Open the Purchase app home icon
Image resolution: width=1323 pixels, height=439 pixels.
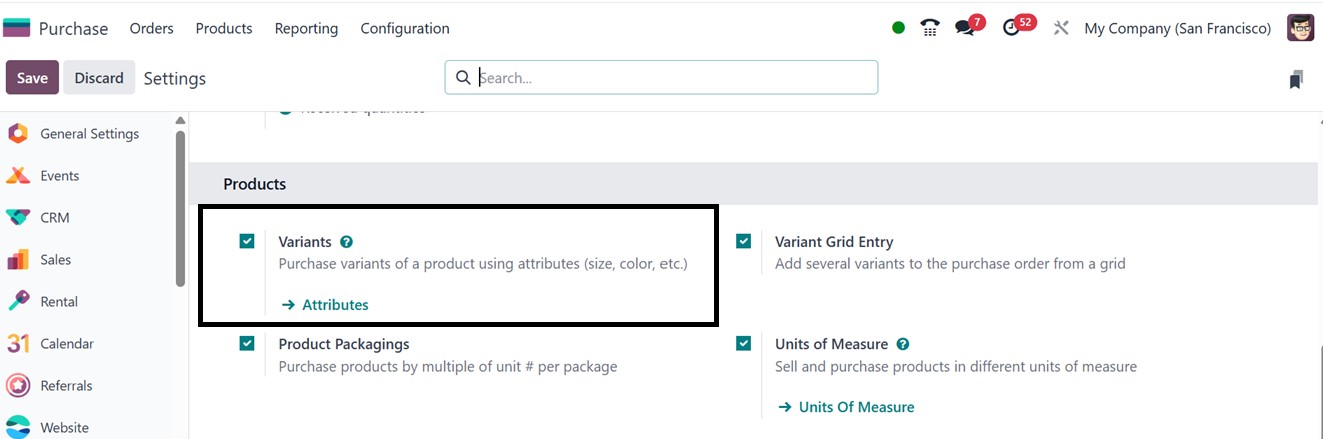tap(17, 28)
